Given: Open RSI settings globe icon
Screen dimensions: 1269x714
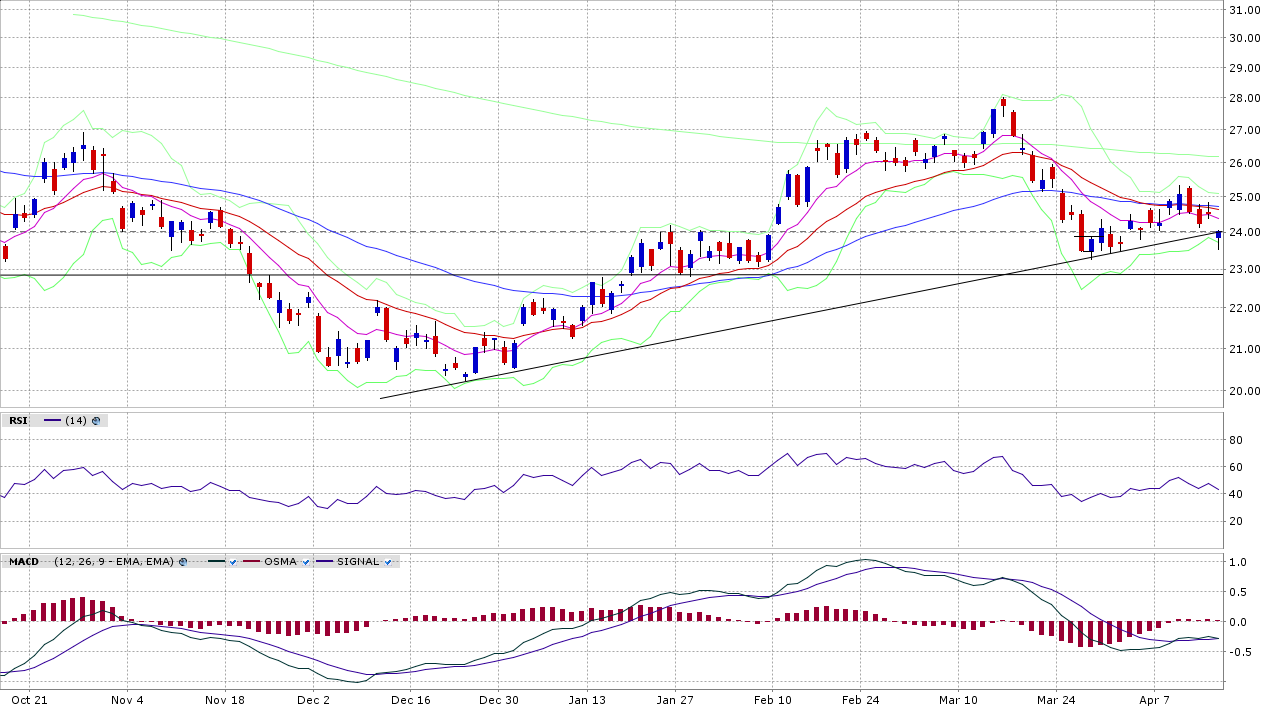Looking at the screenshot, I should [x=96, y=421].
